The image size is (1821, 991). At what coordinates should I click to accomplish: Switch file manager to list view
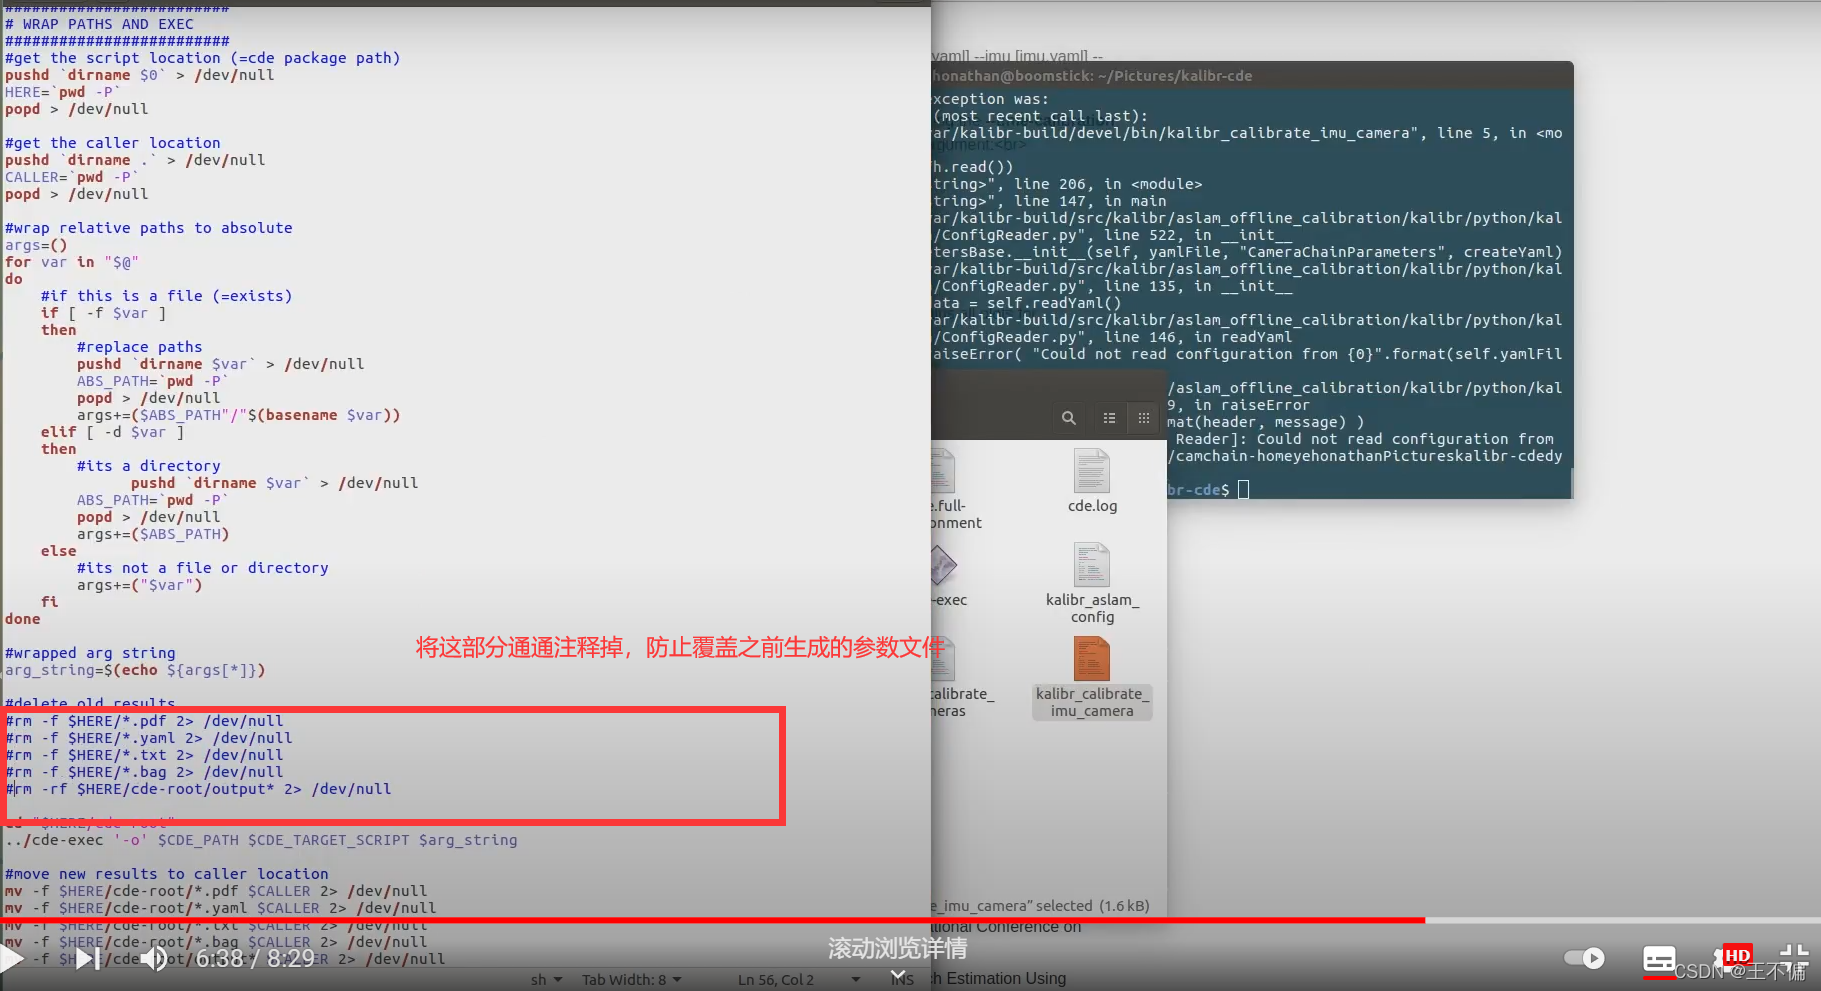pos(1109,418)
